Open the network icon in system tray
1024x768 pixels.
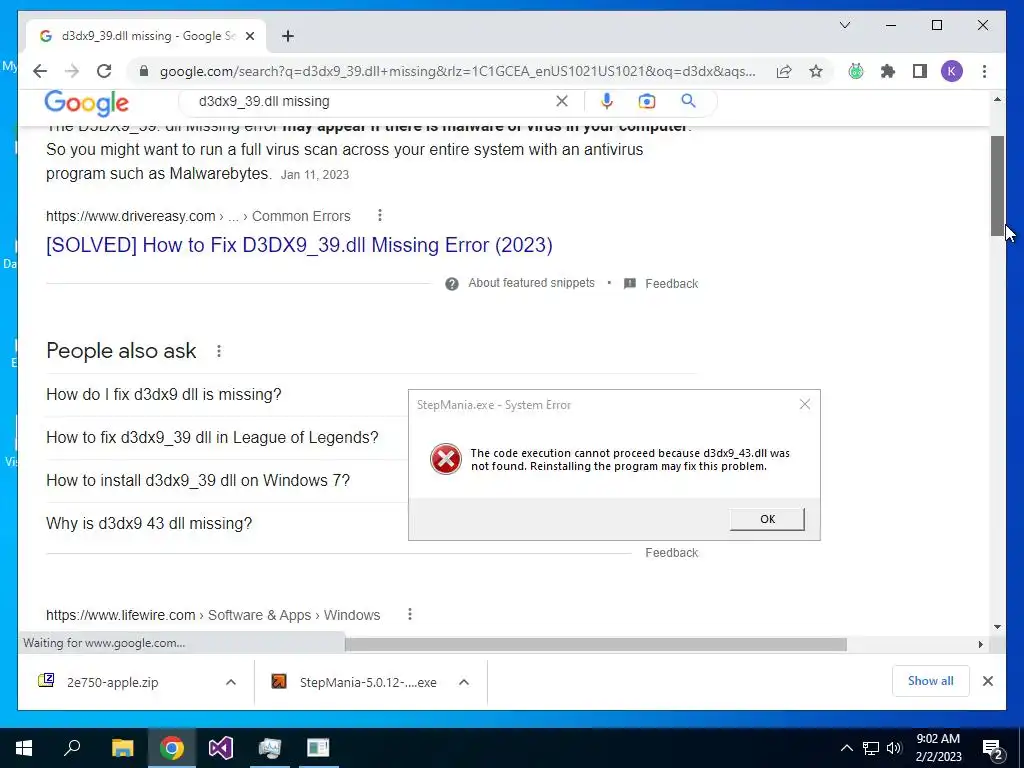(x=871, y=748)
